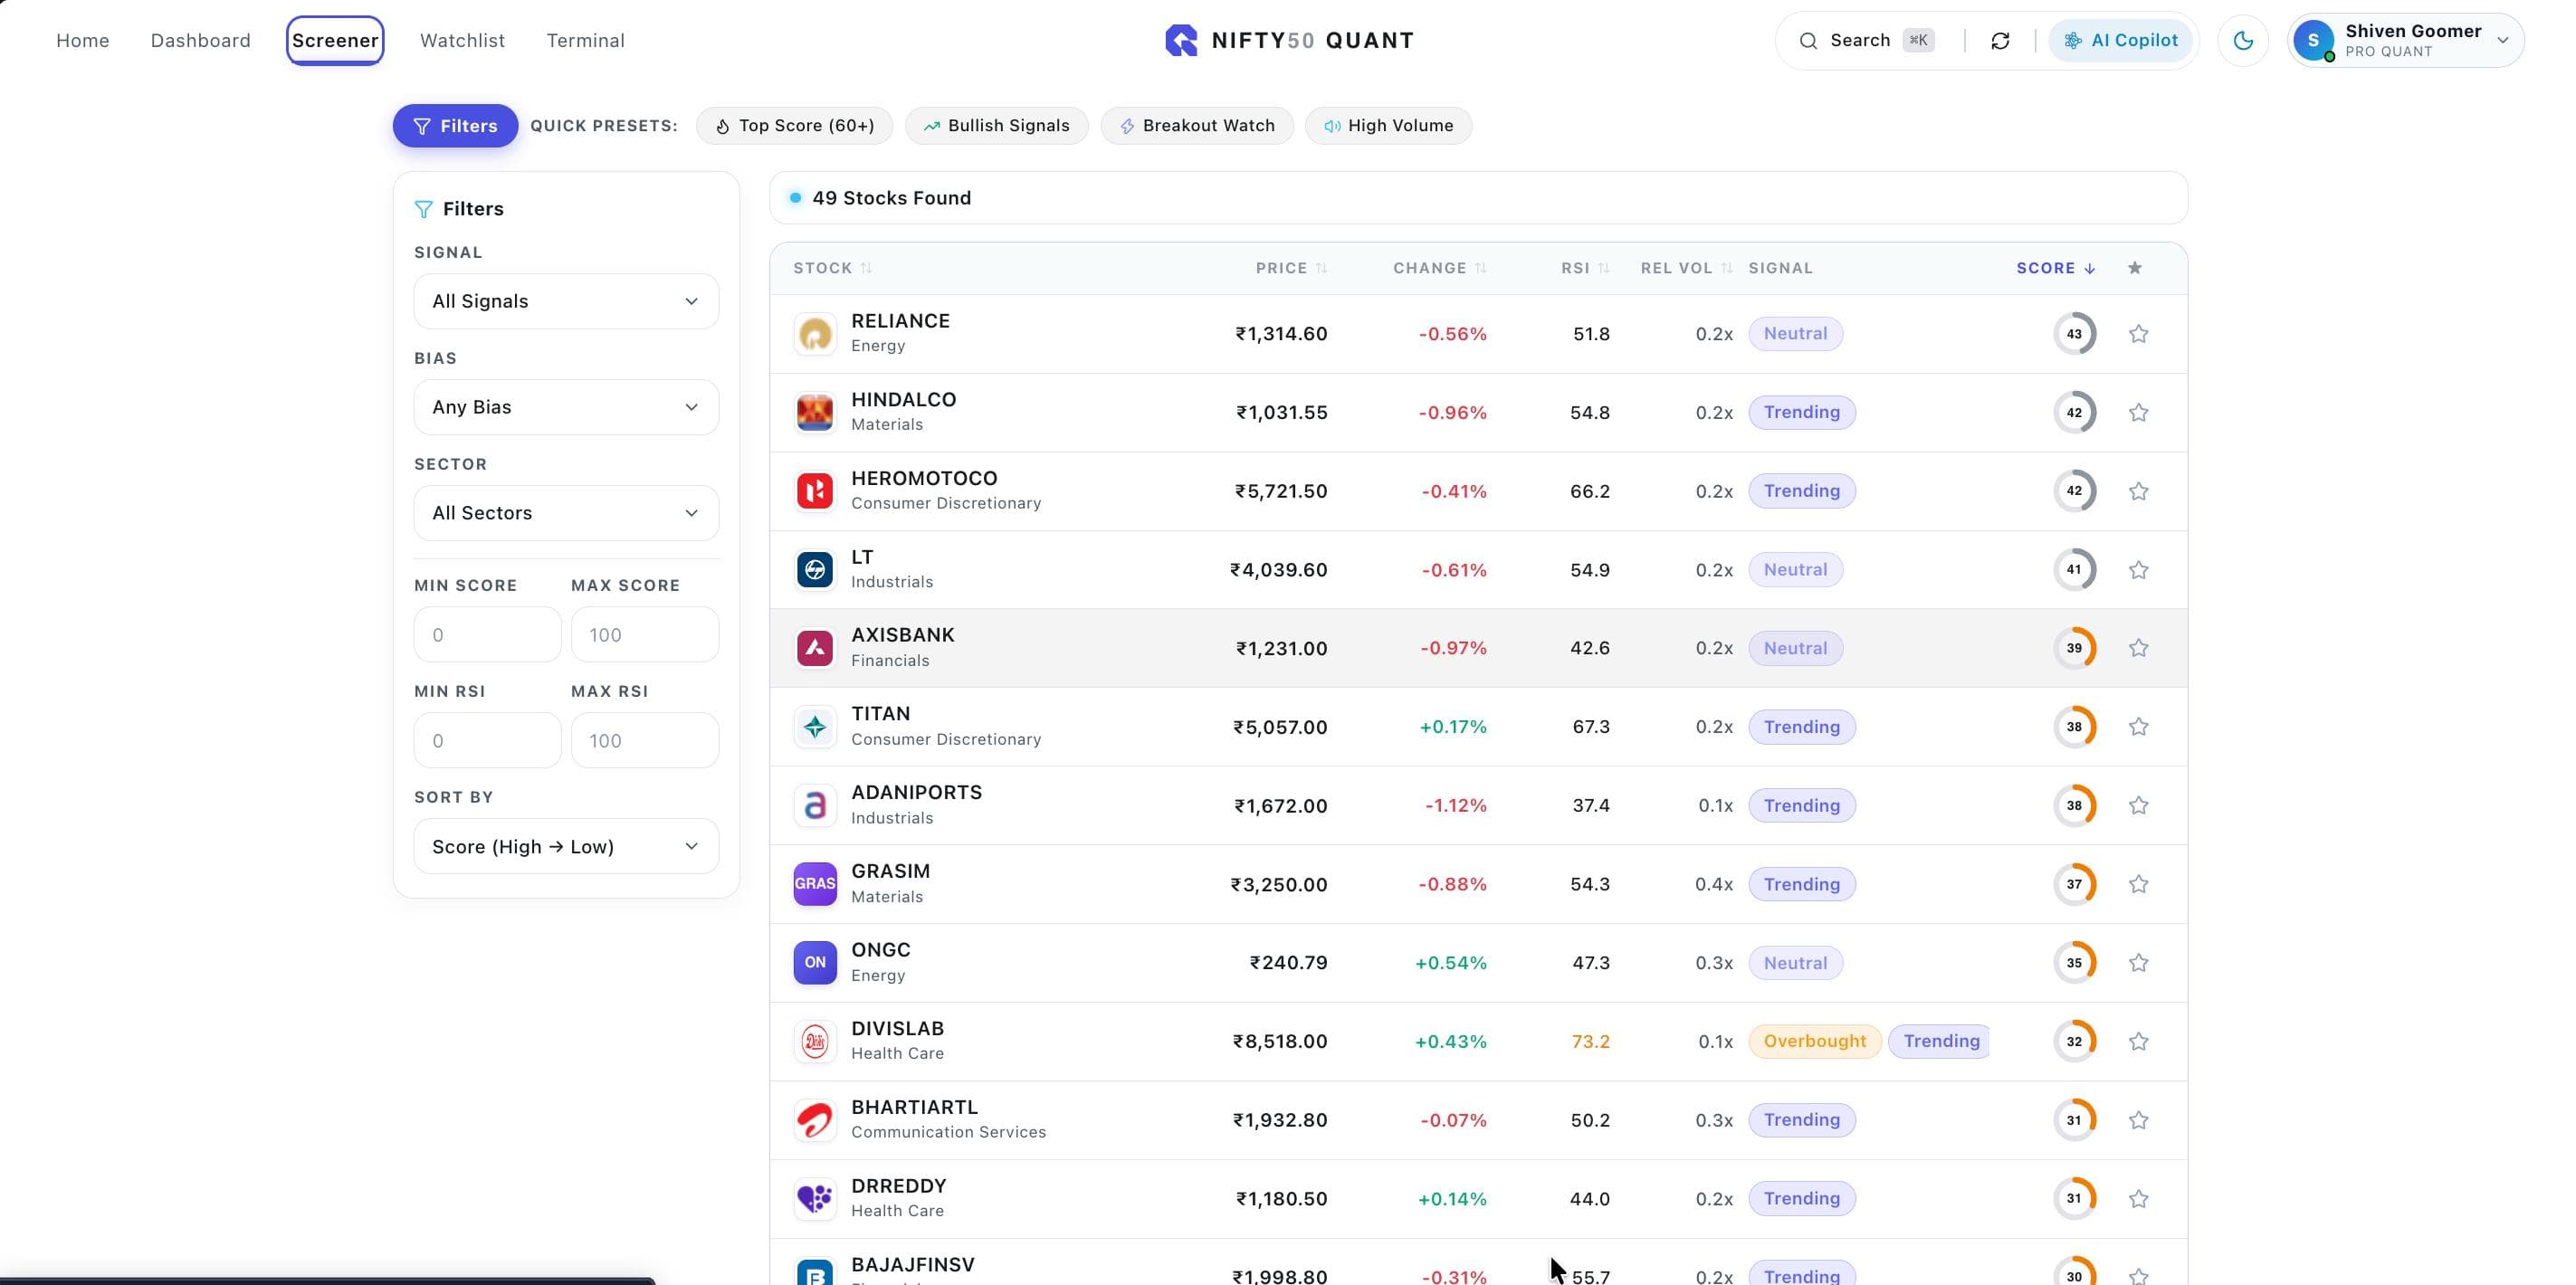Viewport: 2576px width, 1285px height.
Task: Click the DRREDDY logo icon
Action: [815, 1199]
